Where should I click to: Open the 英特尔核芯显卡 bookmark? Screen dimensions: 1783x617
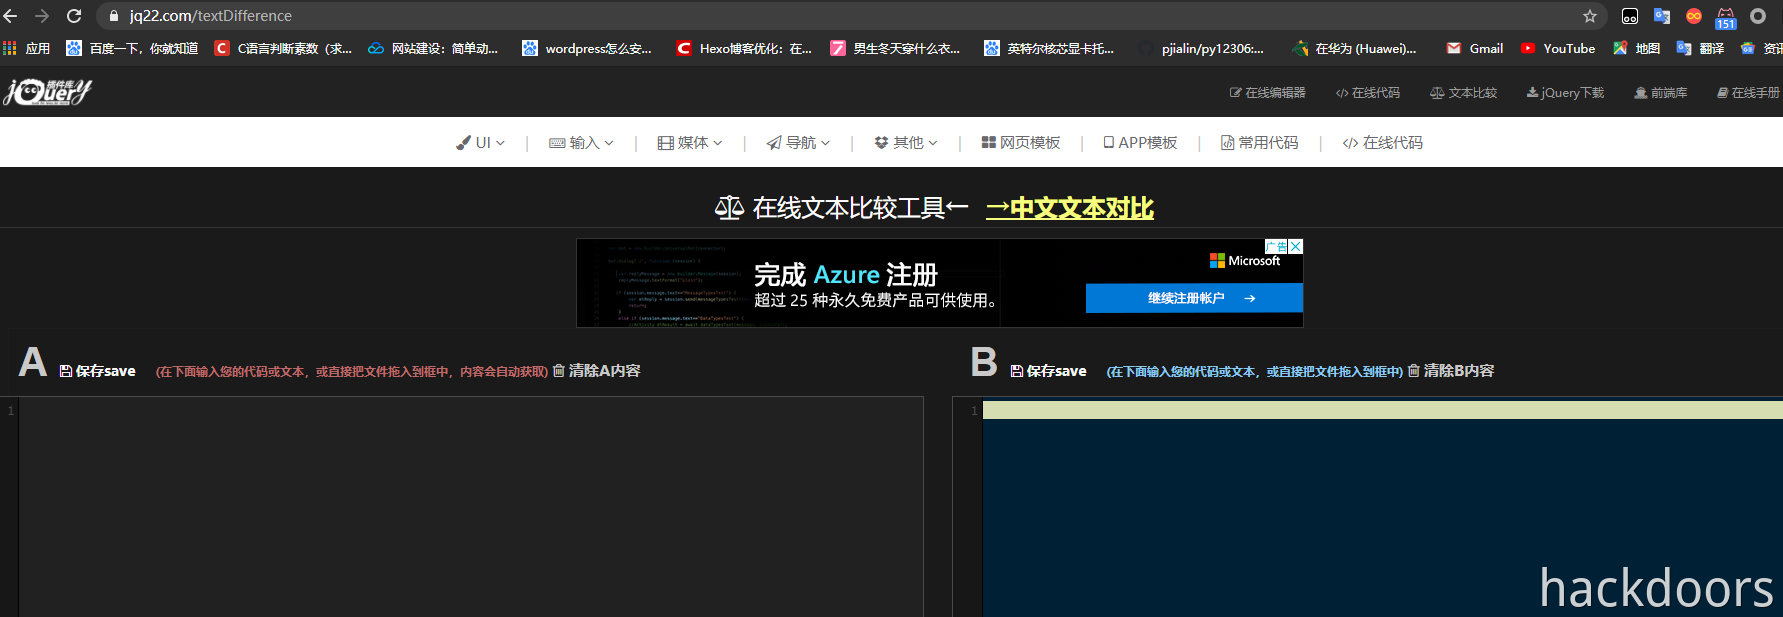point(1049,48)
